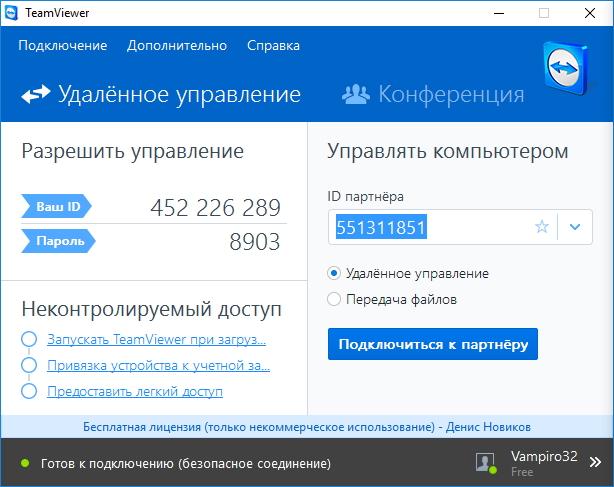Image resolution: width=614 pixels, height=487 pixels.
Task: Expand the contacts panel with the double arrow
Action: [x=595, y=462]
